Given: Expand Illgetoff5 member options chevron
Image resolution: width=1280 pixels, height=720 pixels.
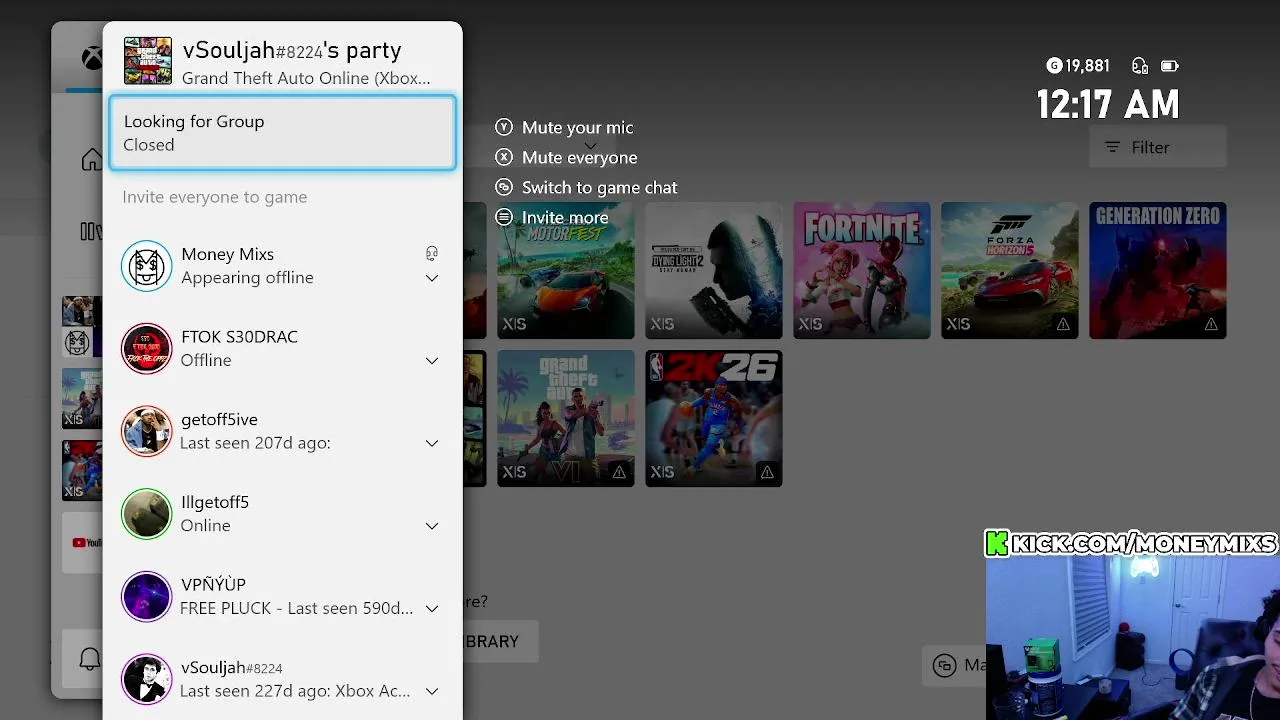Looking at the screenshot, I should [x=432, y=526].
